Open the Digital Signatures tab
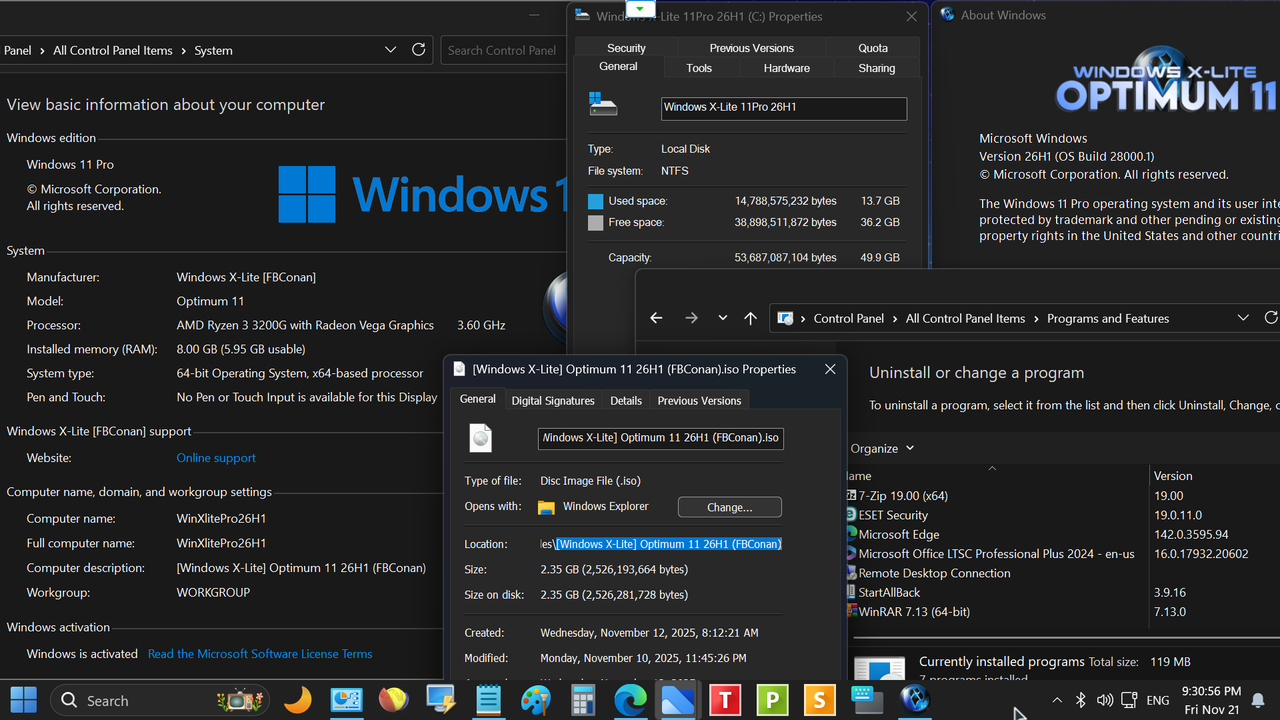1280x720 pixels. click(553, 400)
